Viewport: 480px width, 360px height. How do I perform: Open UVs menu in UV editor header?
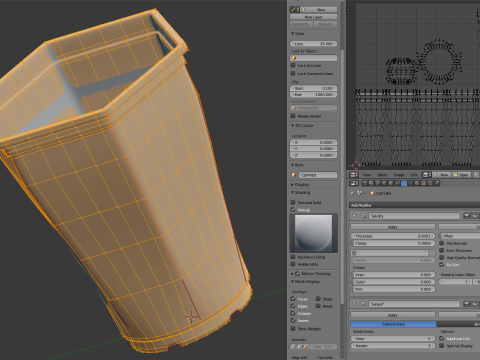click(x=414, y=175)
